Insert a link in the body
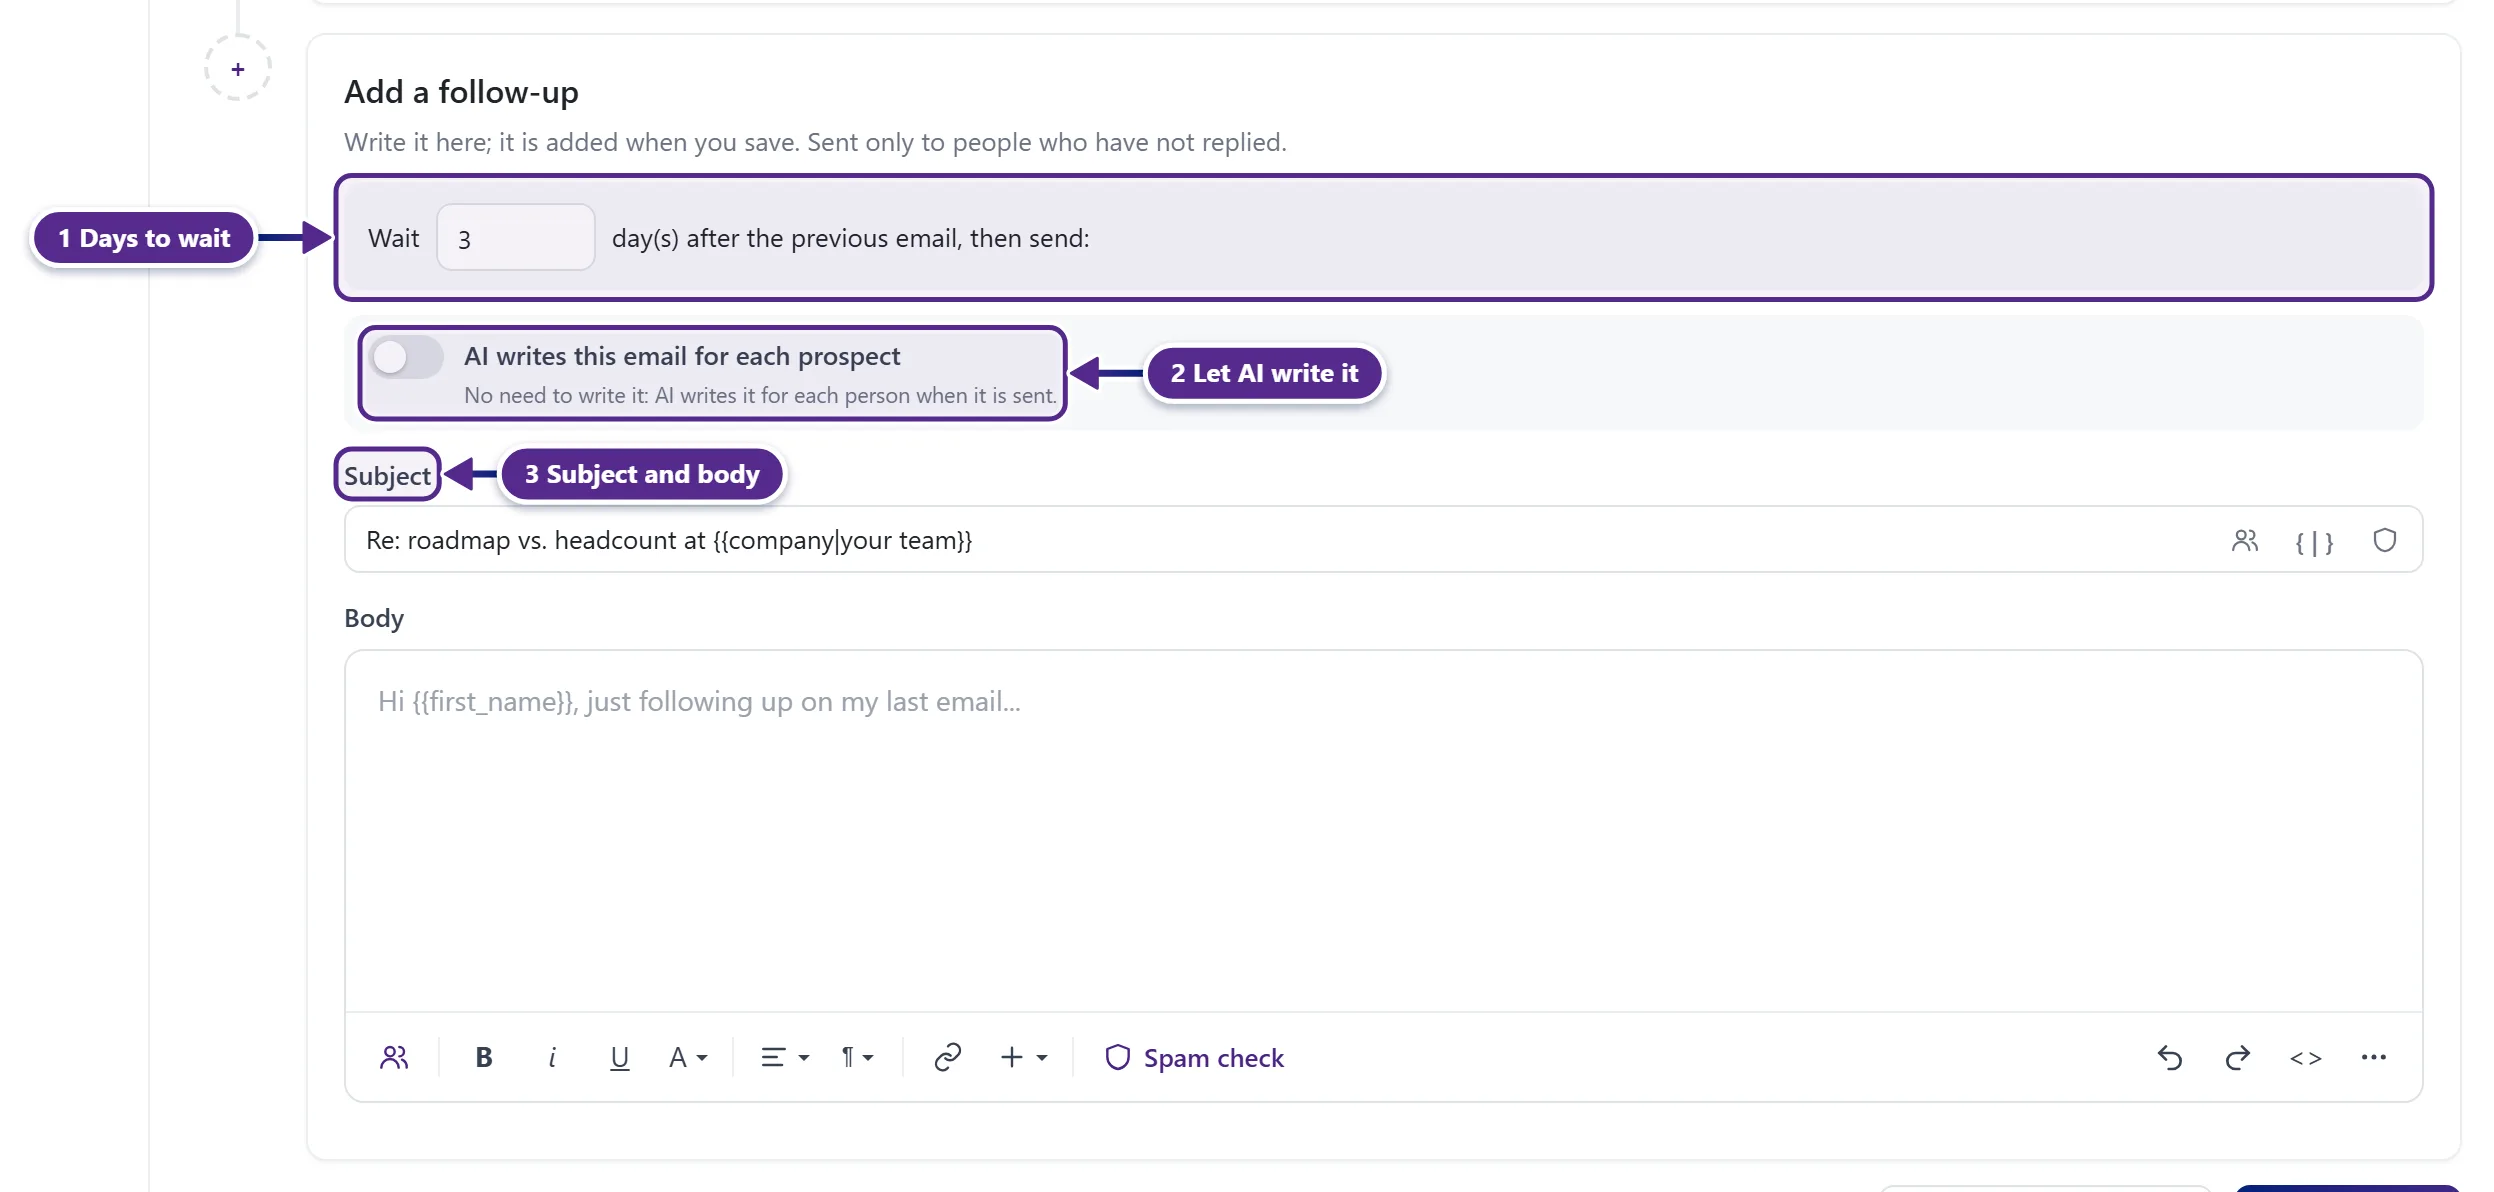This screenshot has height=1192, width=2494. 947,1058
